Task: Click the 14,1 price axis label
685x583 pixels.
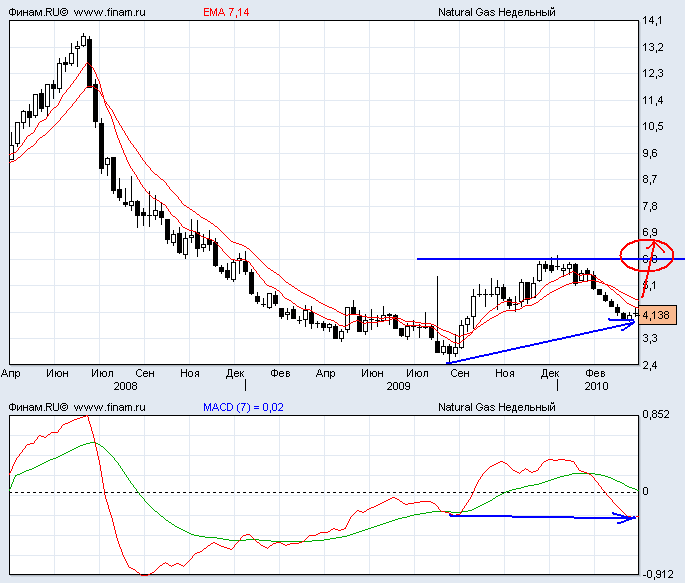Action: pyautogui.click(x=652, y=21)
